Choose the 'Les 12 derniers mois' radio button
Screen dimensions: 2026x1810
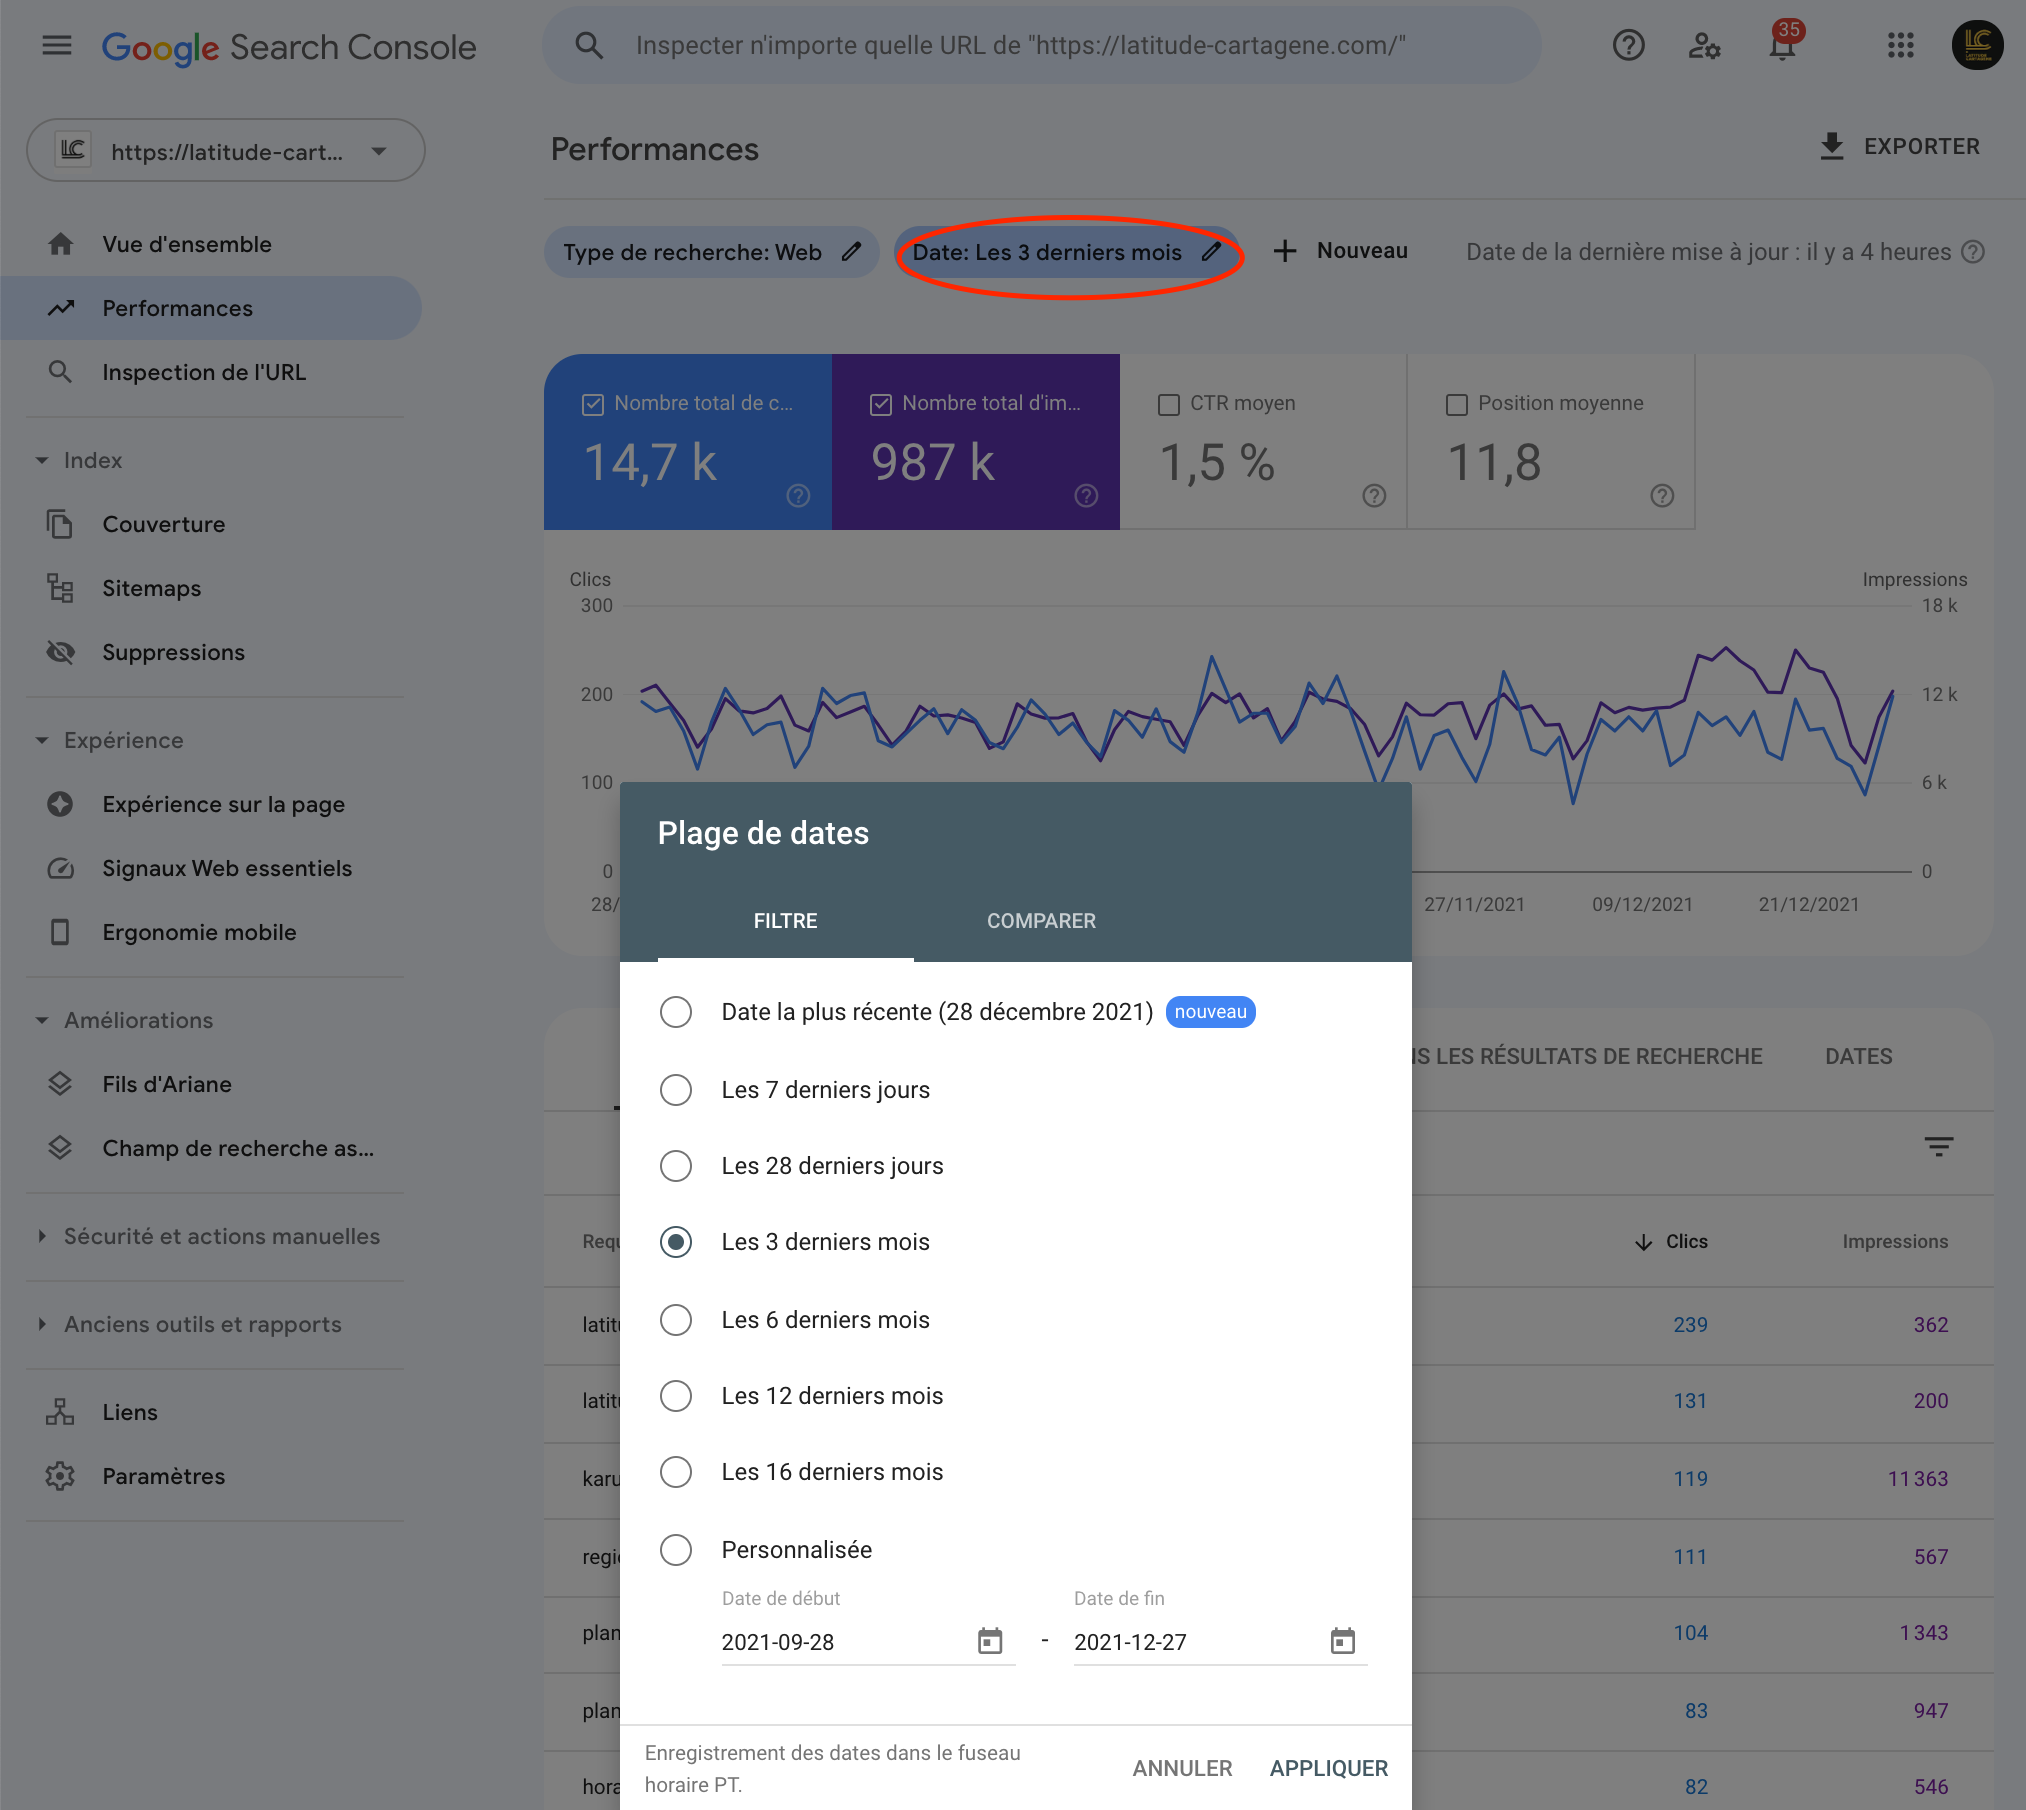click(x=676, y=1396)
